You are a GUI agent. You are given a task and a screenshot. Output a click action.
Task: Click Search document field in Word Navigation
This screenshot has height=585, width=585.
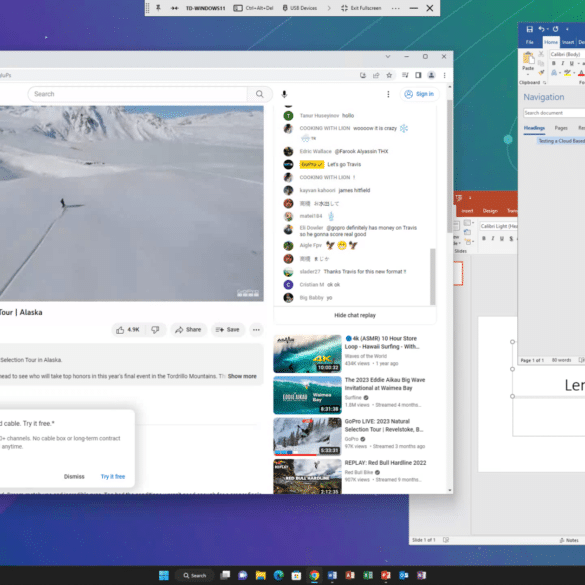[554, 113]
